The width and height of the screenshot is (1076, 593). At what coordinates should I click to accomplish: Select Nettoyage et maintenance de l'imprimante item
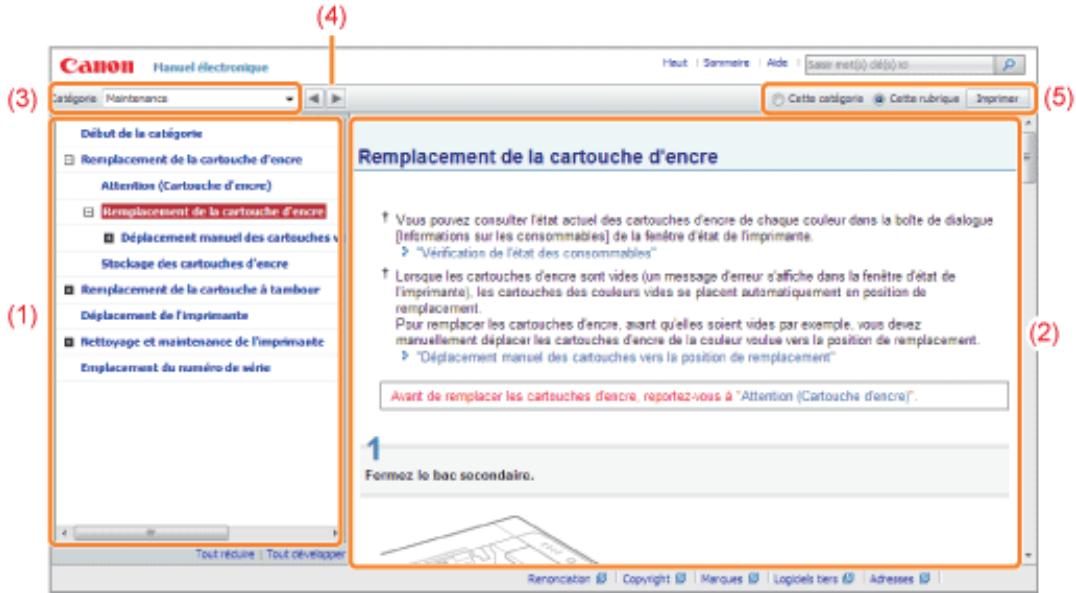click(202, 342)
